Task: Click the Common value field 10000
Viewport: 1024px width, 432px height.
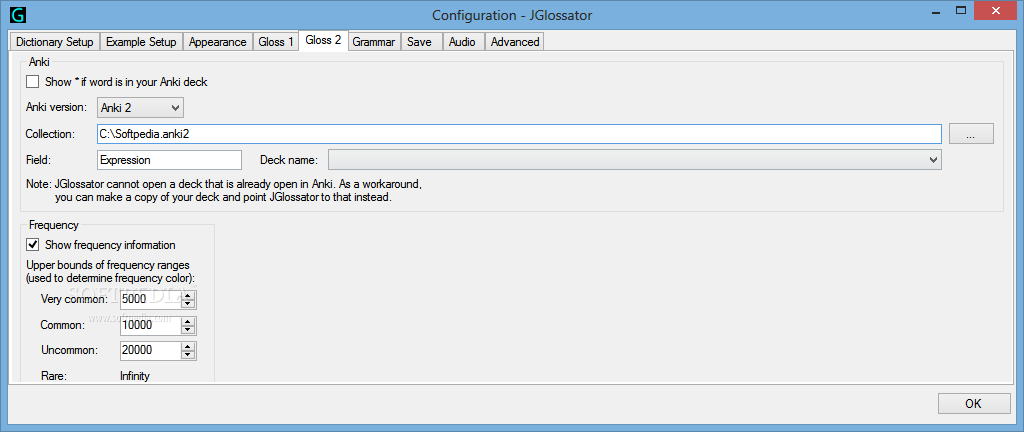Action: click(151, 325)
